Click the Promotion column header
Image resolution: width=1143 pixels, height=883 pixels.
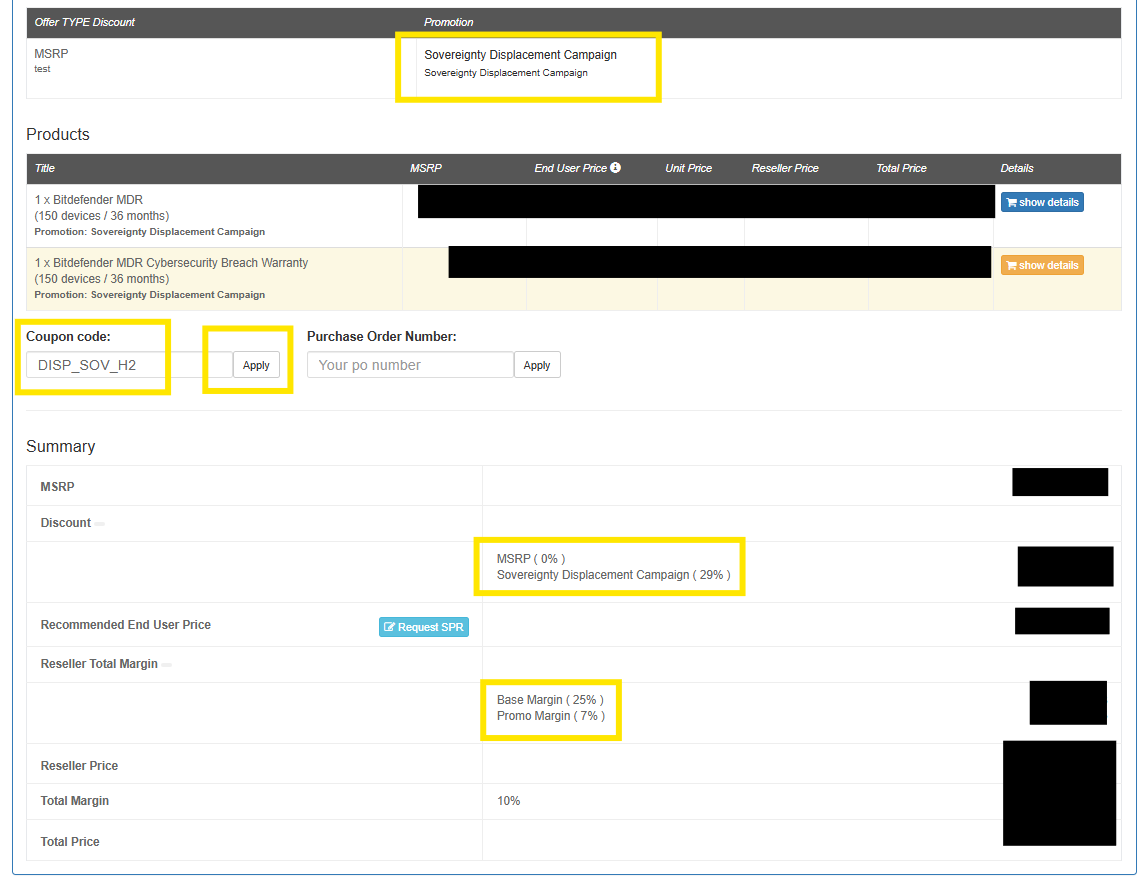pos(448,23)
